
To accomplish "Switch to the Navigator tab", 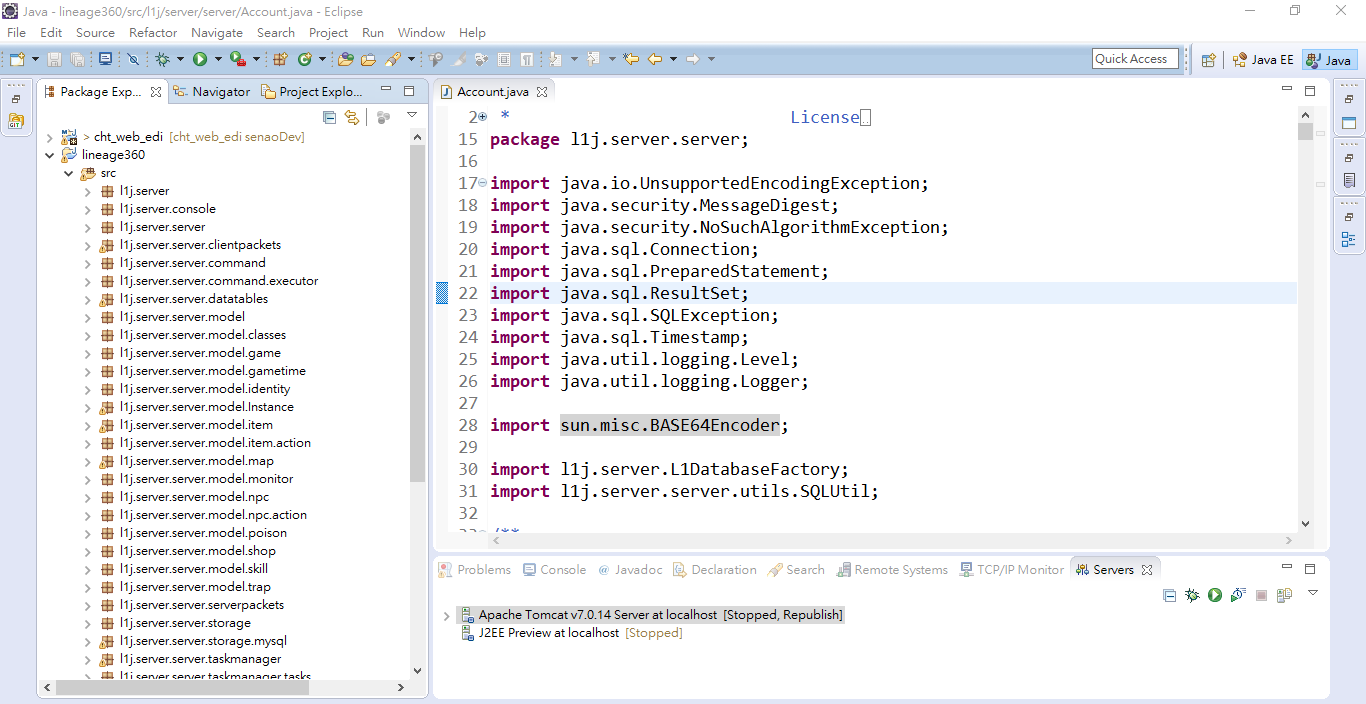I will pos(212,91).
